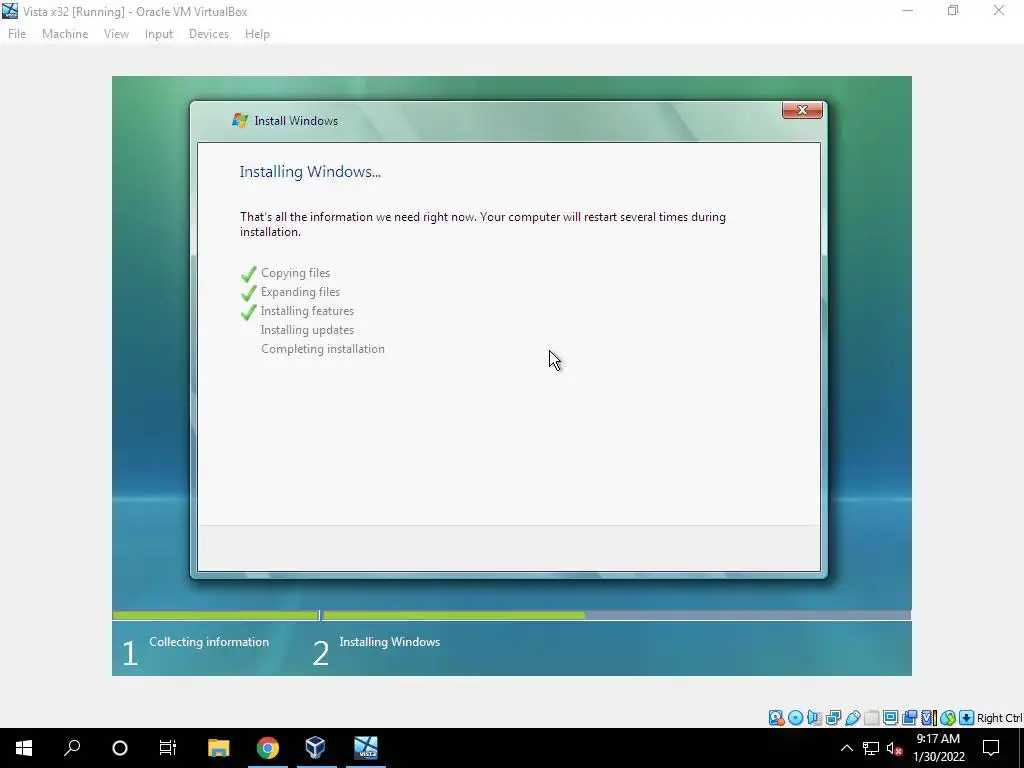
Task: Minimize the VirtualBox window
Action: tap(908, 11)
